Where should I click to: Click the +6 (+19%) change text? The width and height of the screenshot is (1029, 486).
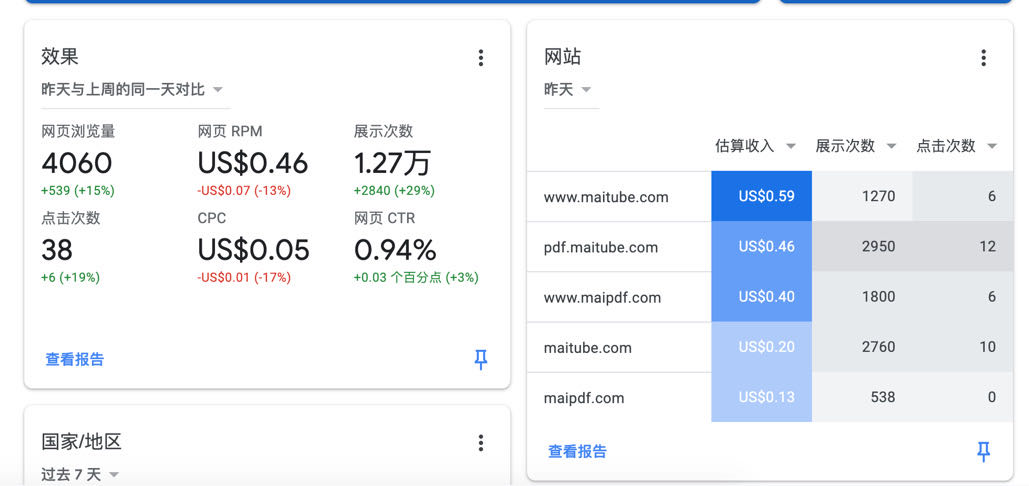click(70, 277)
